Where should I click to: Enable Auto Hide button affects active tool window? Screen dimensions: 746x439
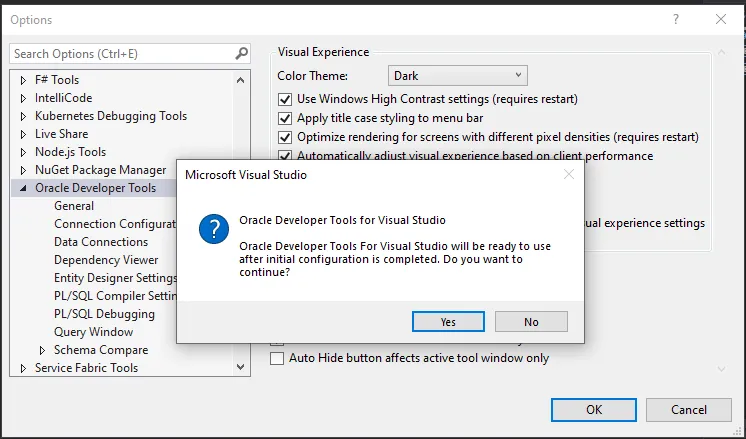277,358
